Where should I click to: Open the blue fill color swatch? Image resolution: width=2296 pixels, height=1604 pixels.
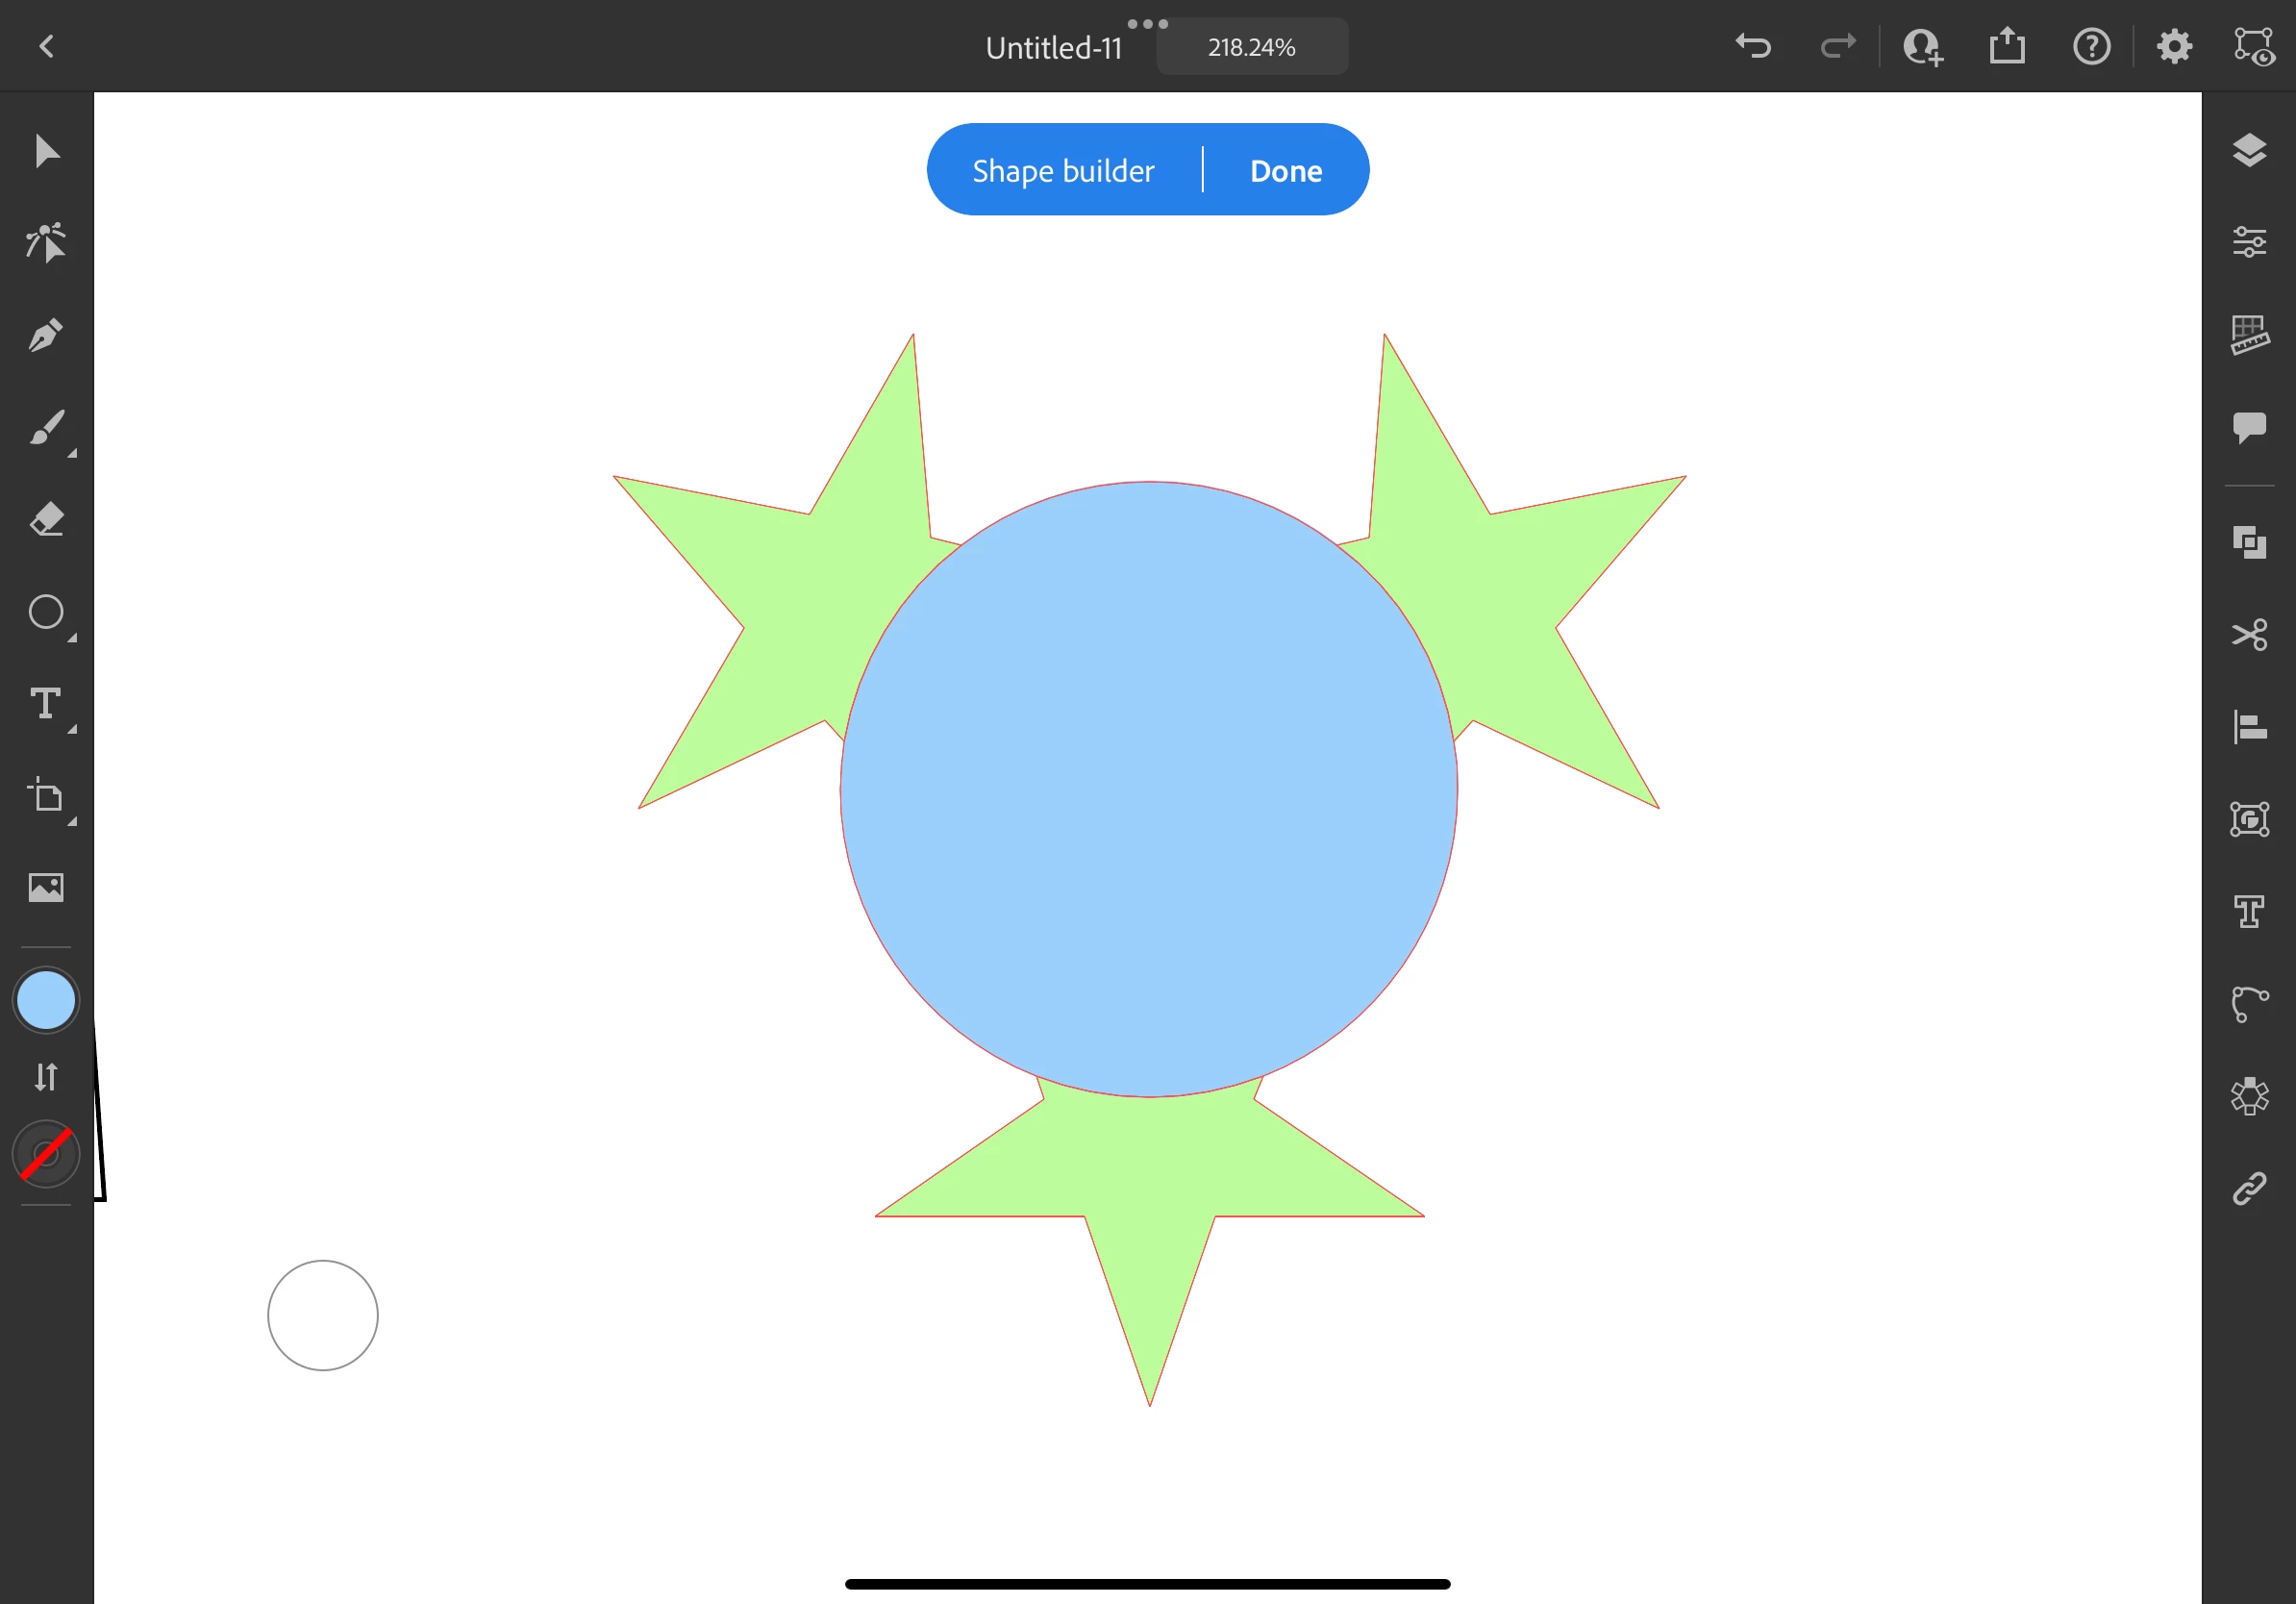click(46, 1000)
